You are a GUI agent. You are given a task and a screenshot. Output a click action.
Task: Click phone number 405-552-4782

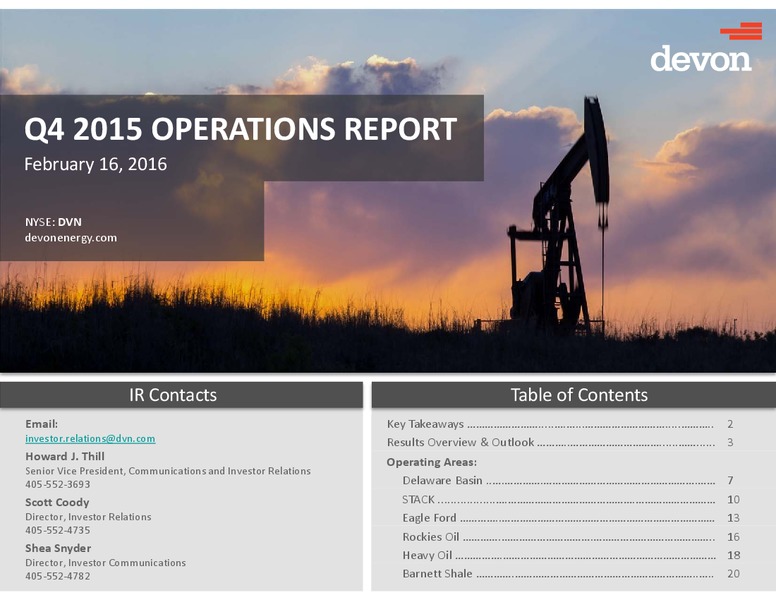(58, 576)
